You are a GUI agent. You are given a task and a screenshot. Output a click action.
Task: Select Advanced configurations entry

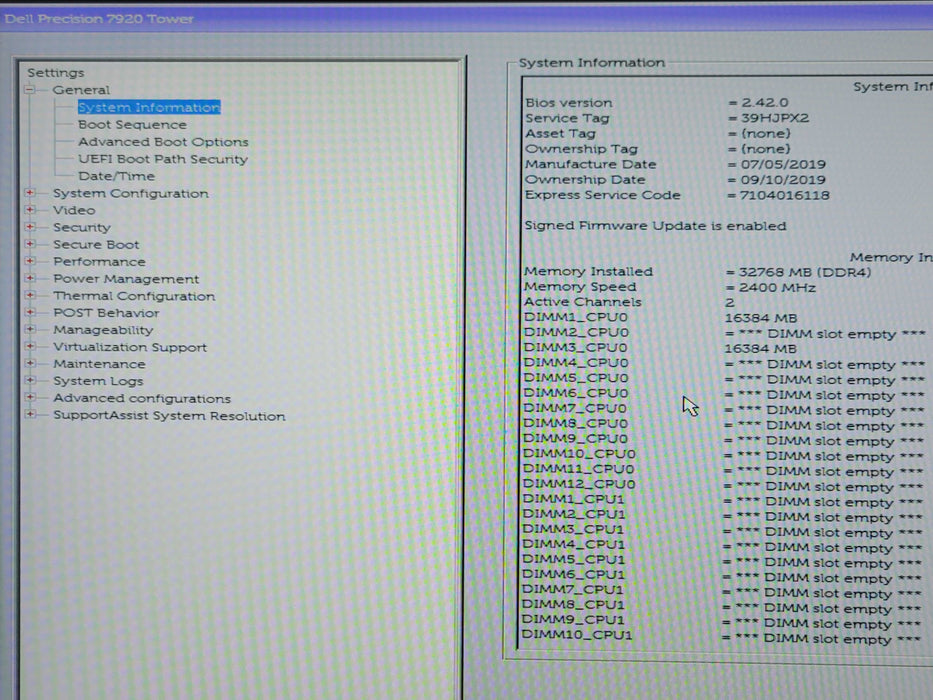141,399
